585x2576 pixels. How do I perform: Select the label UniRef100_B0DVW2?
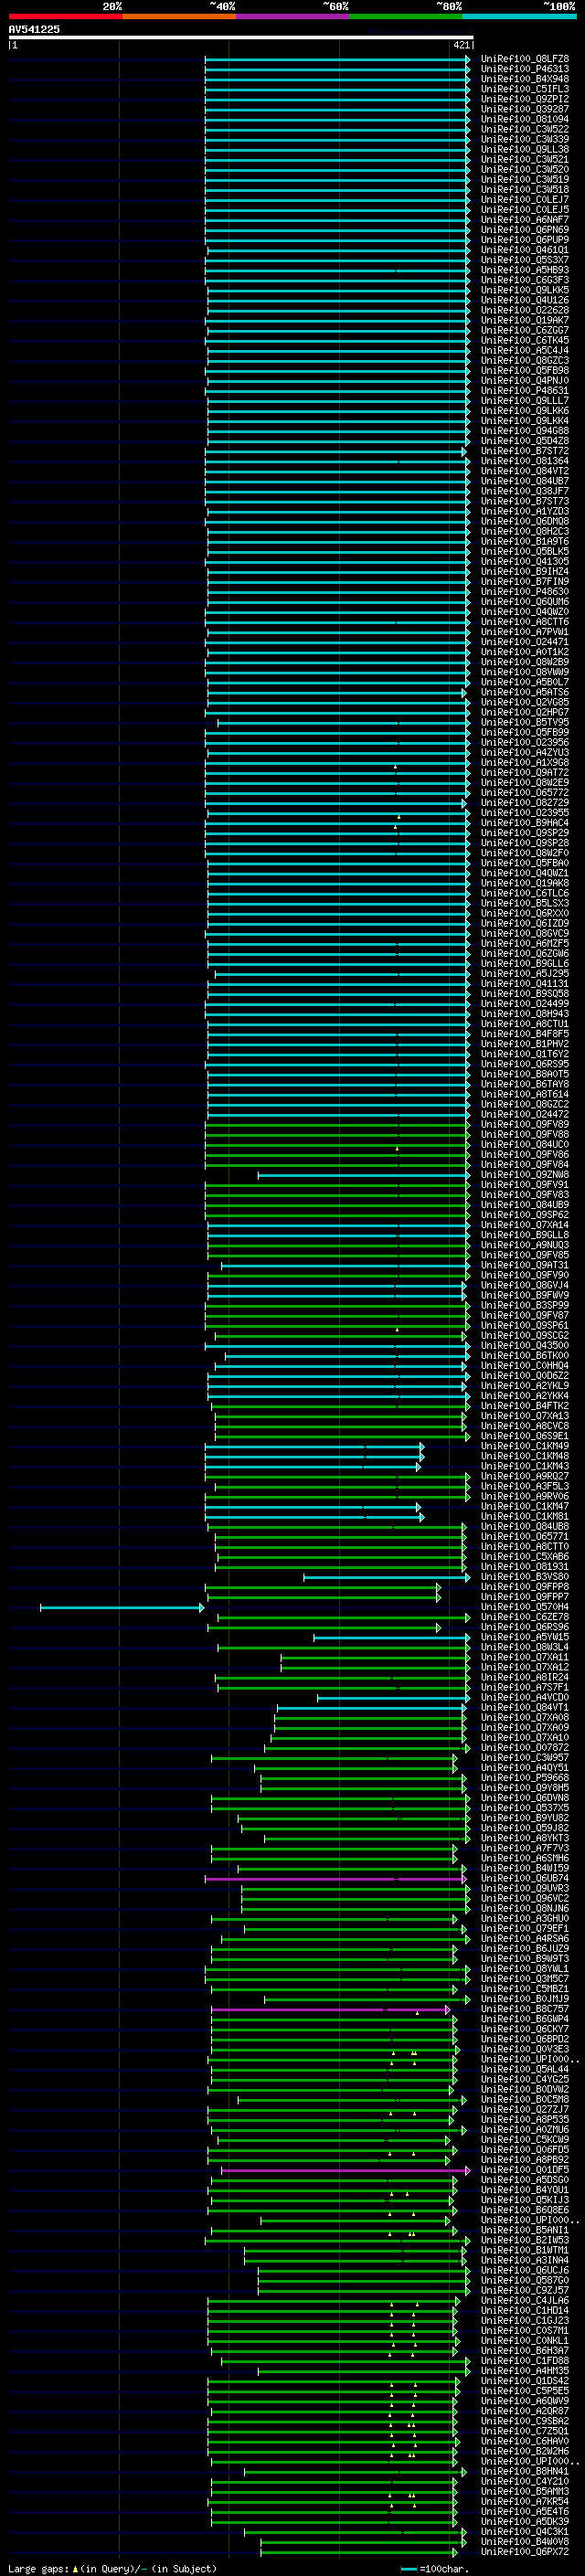click(x=525, y=2089)
